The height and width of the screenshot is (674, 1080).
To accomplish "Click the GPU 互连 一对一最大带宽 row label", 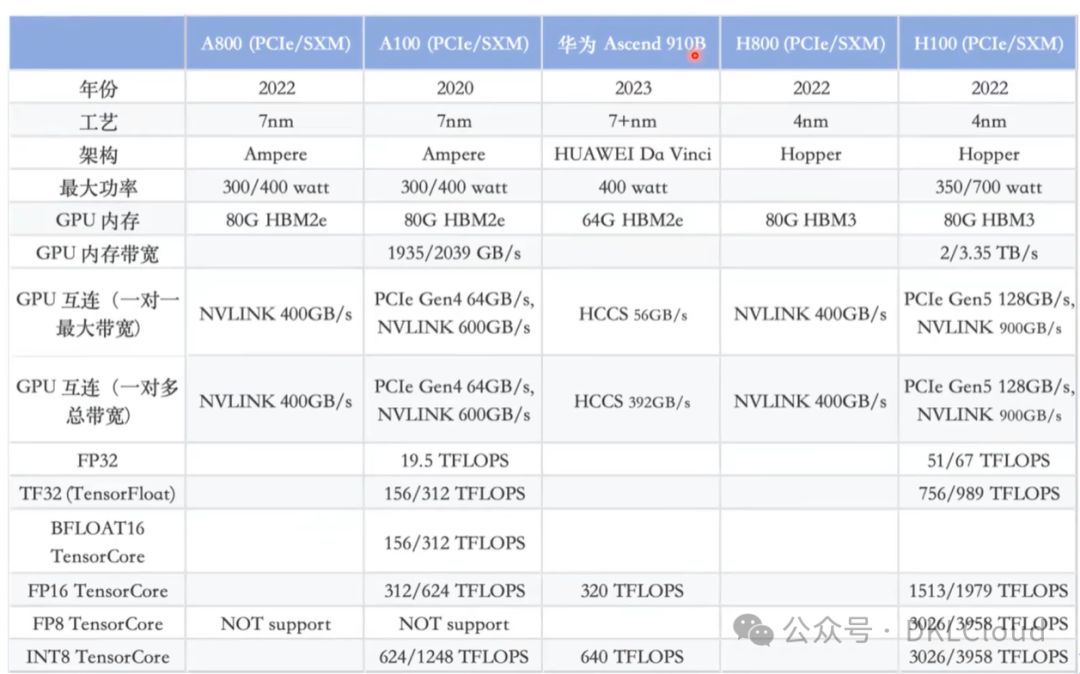I will click(x=98, y=314).
